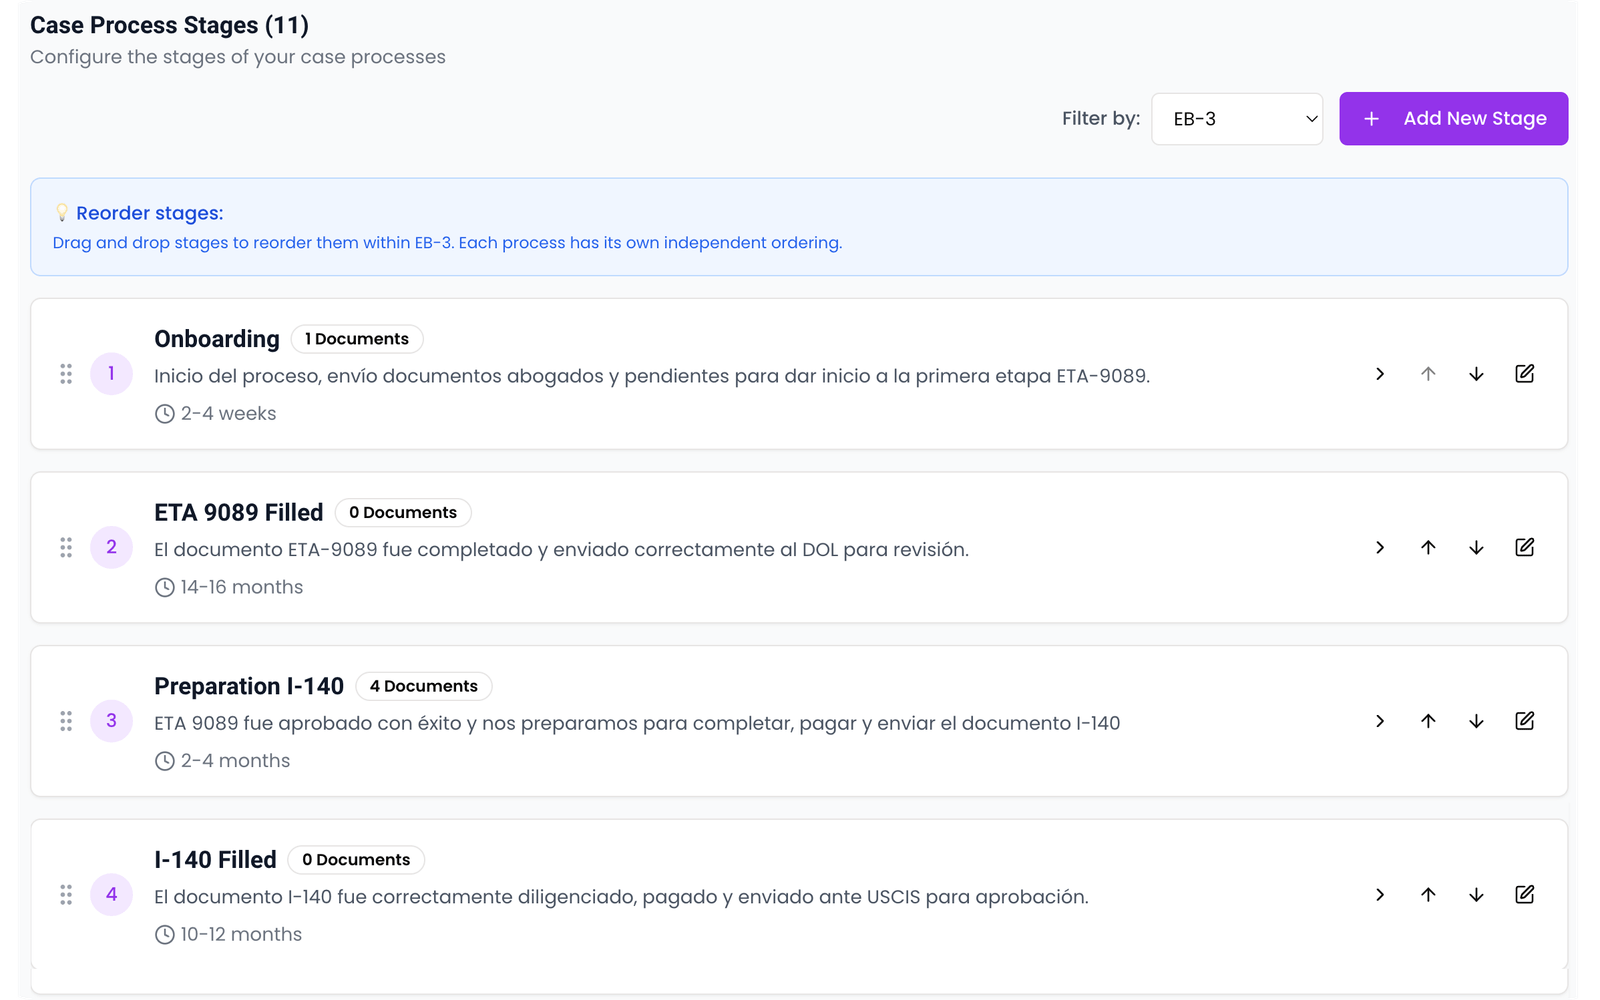Open the Filter by EB-3 dropdown

pyautogui.click(x=1237, y=119)
